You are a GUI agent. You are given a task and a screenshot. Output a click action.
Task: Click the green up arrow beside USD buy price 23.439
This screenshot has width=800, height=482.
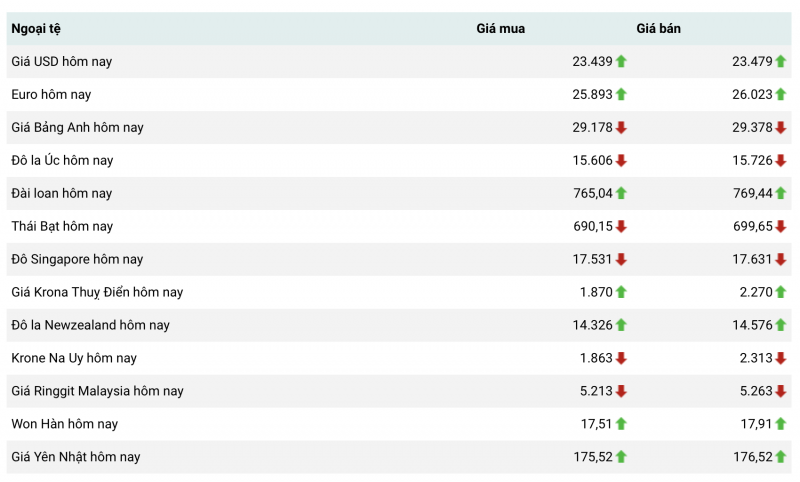click(621, 61)
